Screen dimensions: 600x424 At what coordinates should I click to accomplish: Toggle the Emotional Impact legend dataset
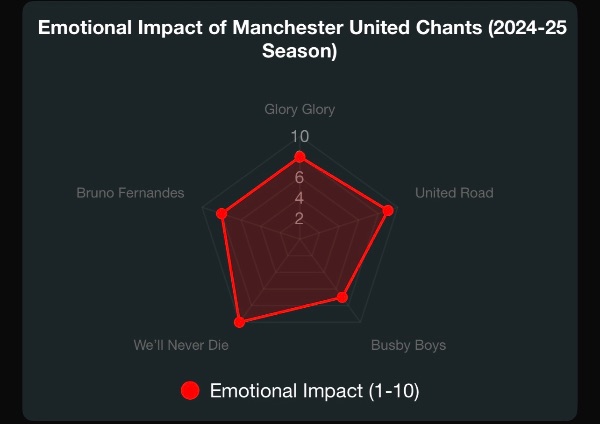click(x=300, y=391)
